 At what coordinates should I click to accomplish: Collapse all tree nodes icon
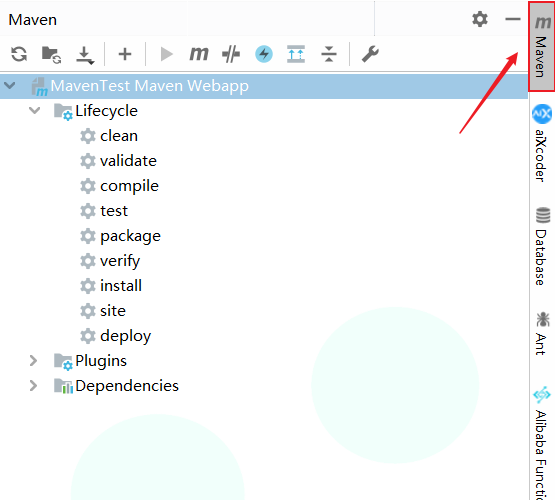[329, 54]
